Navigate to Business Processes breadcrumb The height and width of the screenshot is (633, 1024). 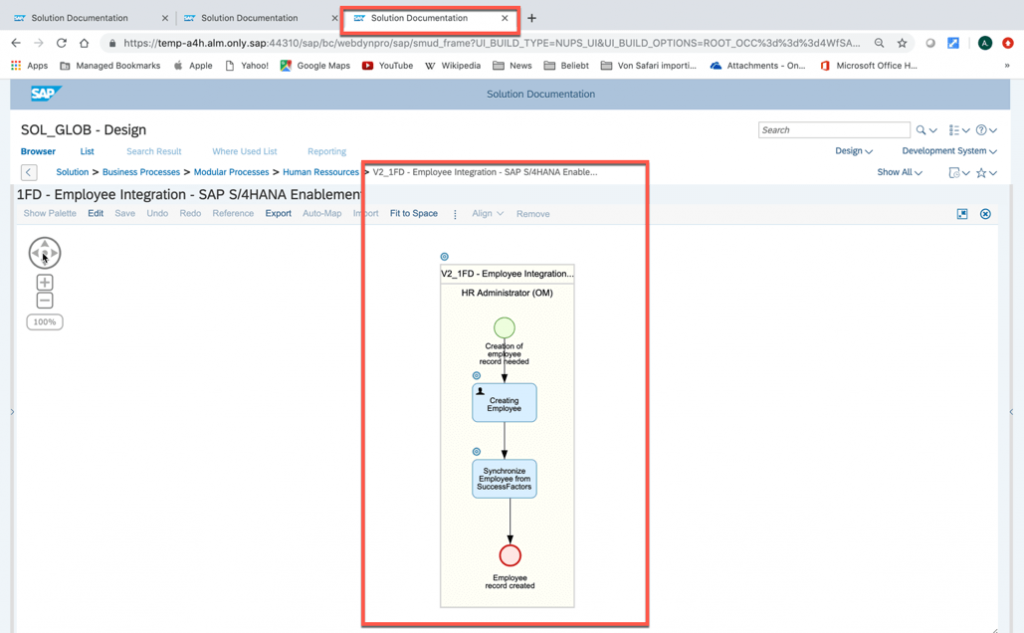[x=141, y=172]
